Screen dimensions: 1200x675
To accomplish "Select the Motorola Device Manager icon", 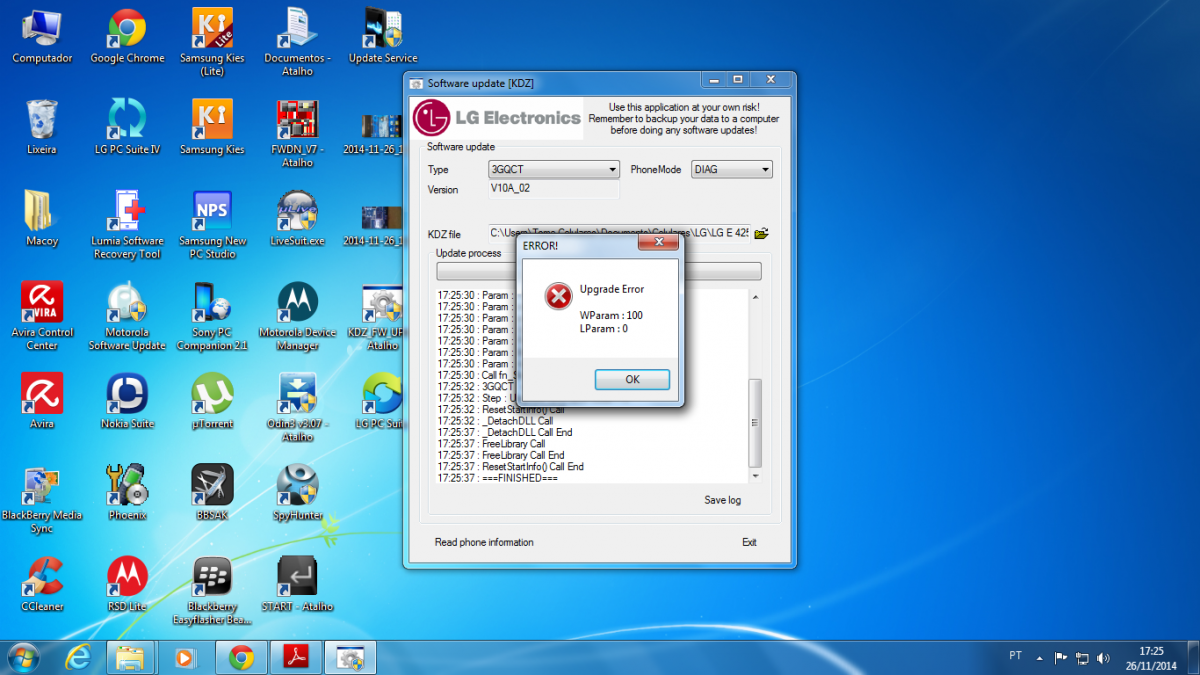I will click(x=297, y=316).
